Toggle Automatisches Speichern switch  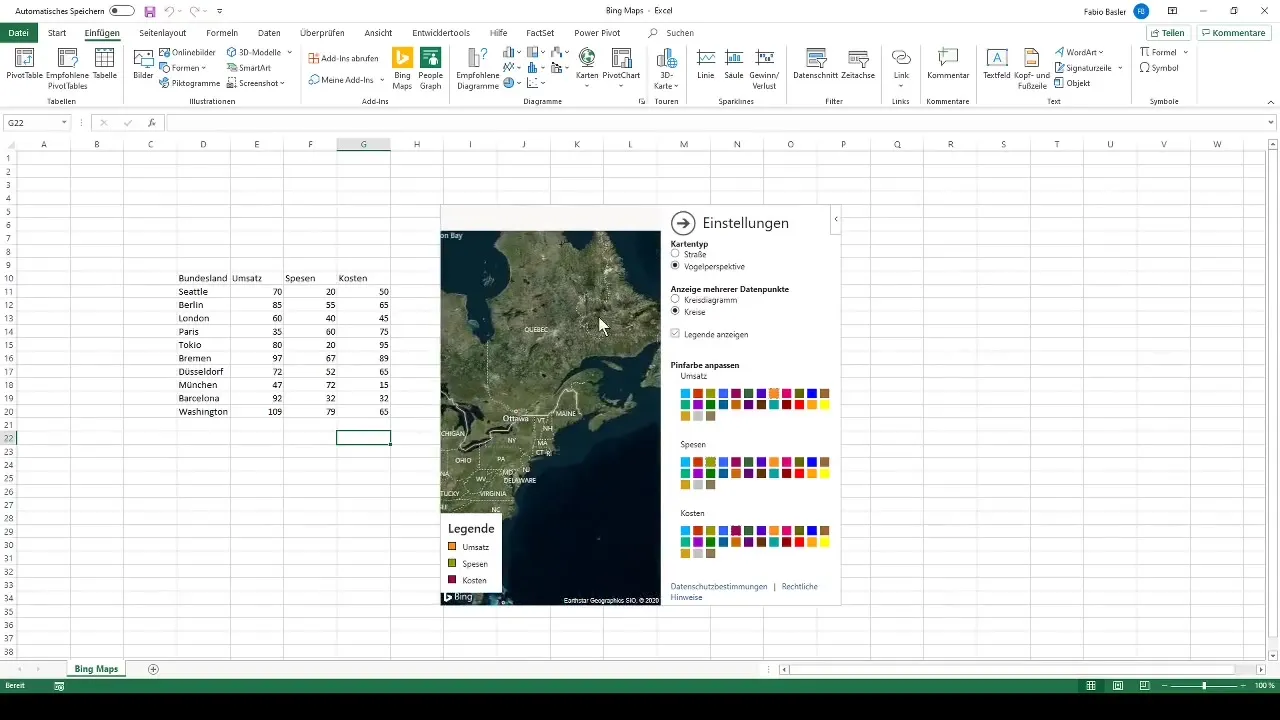coord(122,11)
